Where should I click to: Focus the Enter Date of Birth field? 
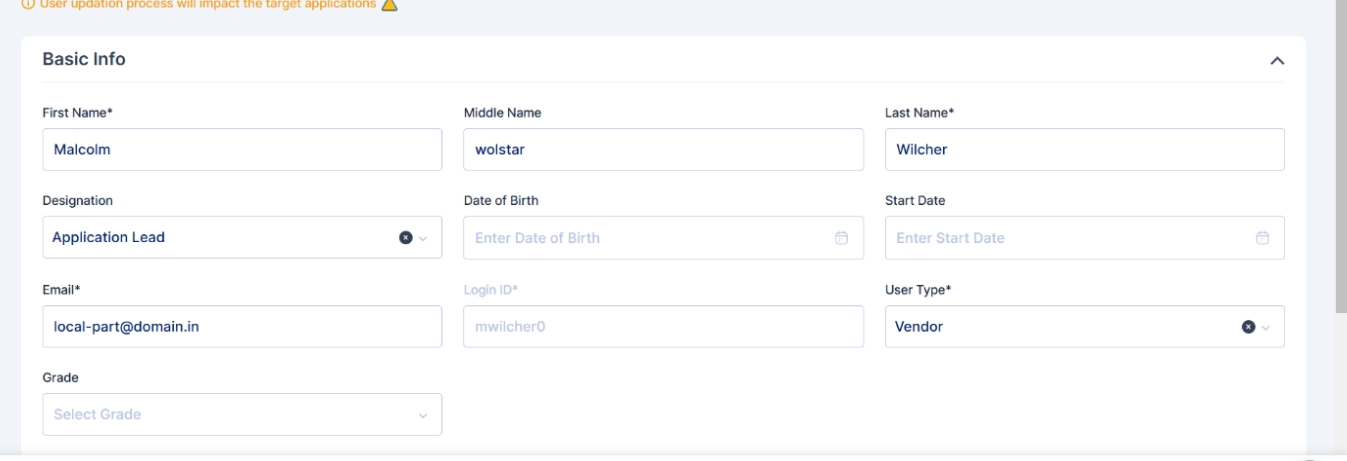click(x=645, y=238)
